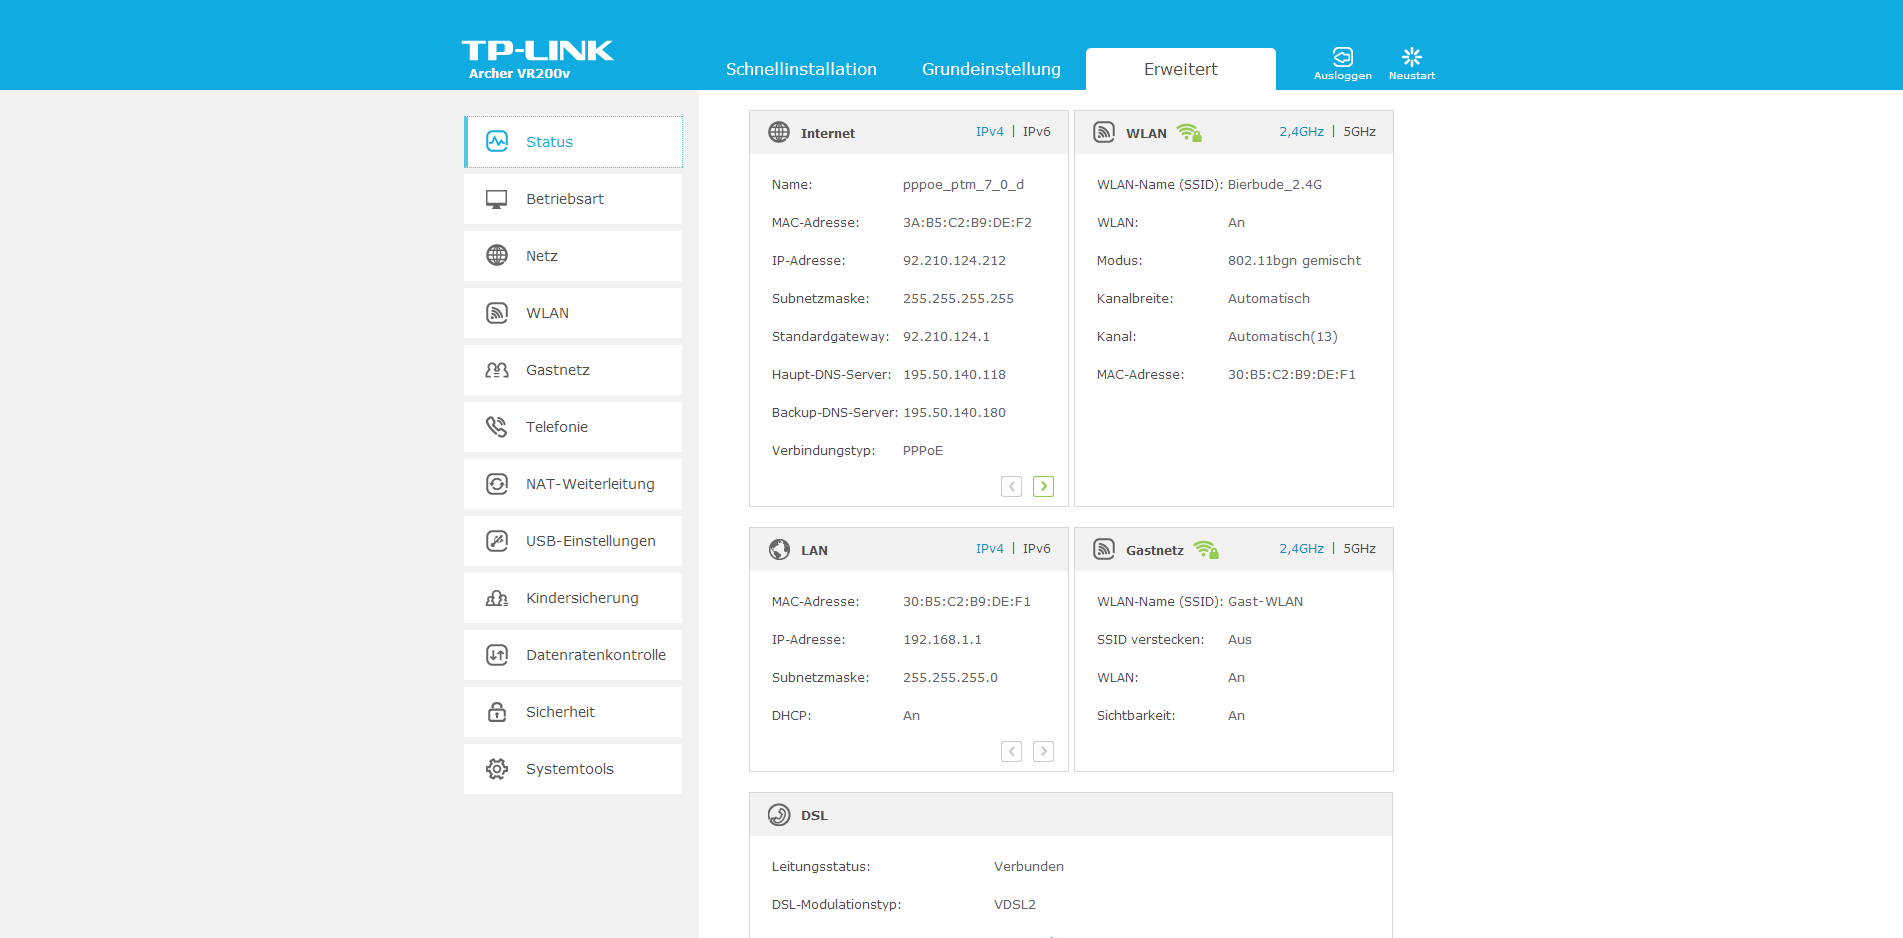Viewport: 1903px width, 938px height.
Task: Click the Neustart reboot icon
Action: click(x=1411, y=57)
